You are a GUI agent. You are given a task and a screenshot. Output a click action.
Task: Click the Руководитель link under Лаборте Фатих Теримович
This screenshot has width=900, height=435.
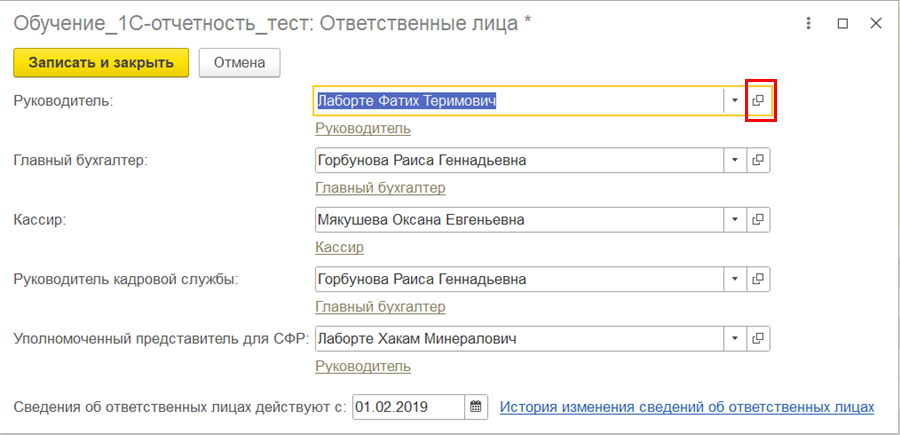point(362,128)
